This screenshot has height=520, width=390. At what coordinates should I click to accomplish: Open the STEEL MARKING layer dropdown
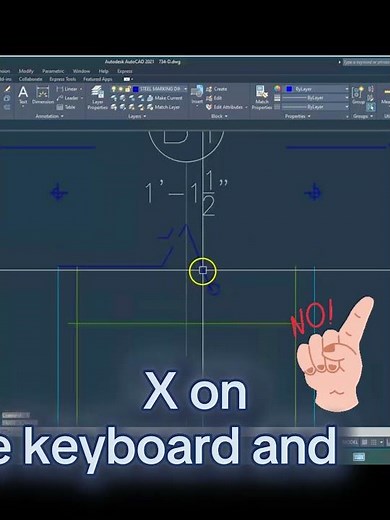pos(185,89)
